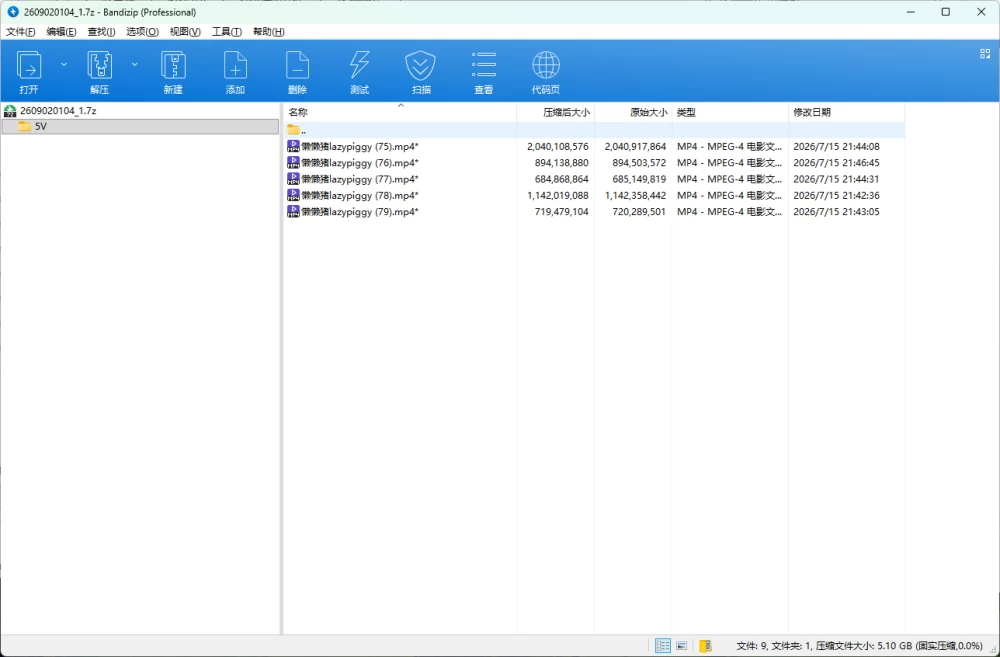
Task: Select 2609020104_1.7z root tree node
Action: coord(58,110)
